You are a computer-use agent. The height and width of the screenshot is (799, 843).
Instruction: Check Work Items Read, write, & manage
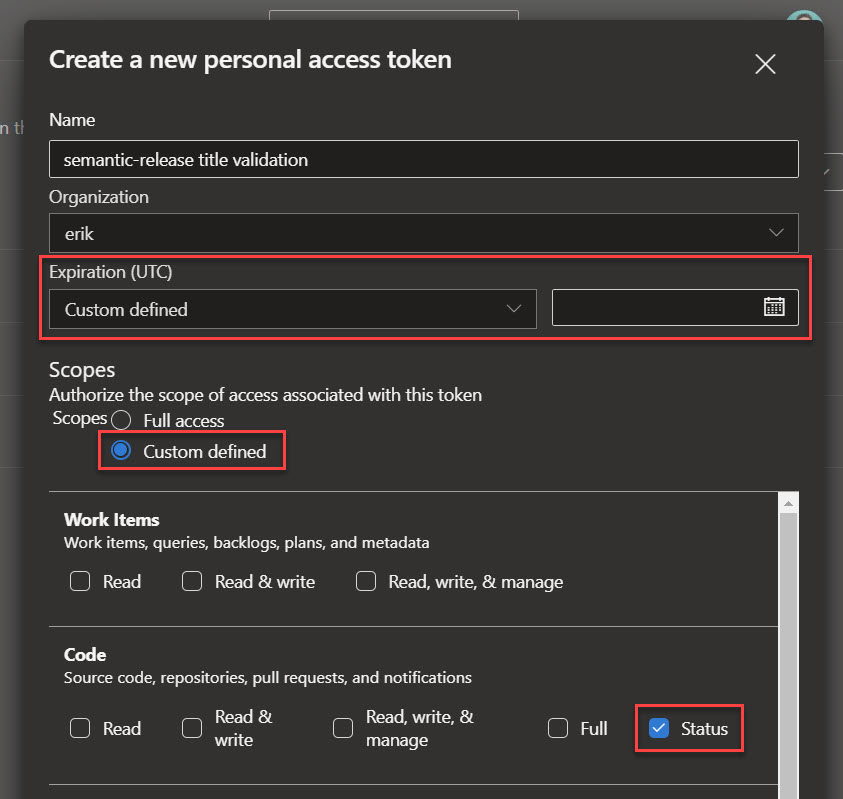[366, 581]
